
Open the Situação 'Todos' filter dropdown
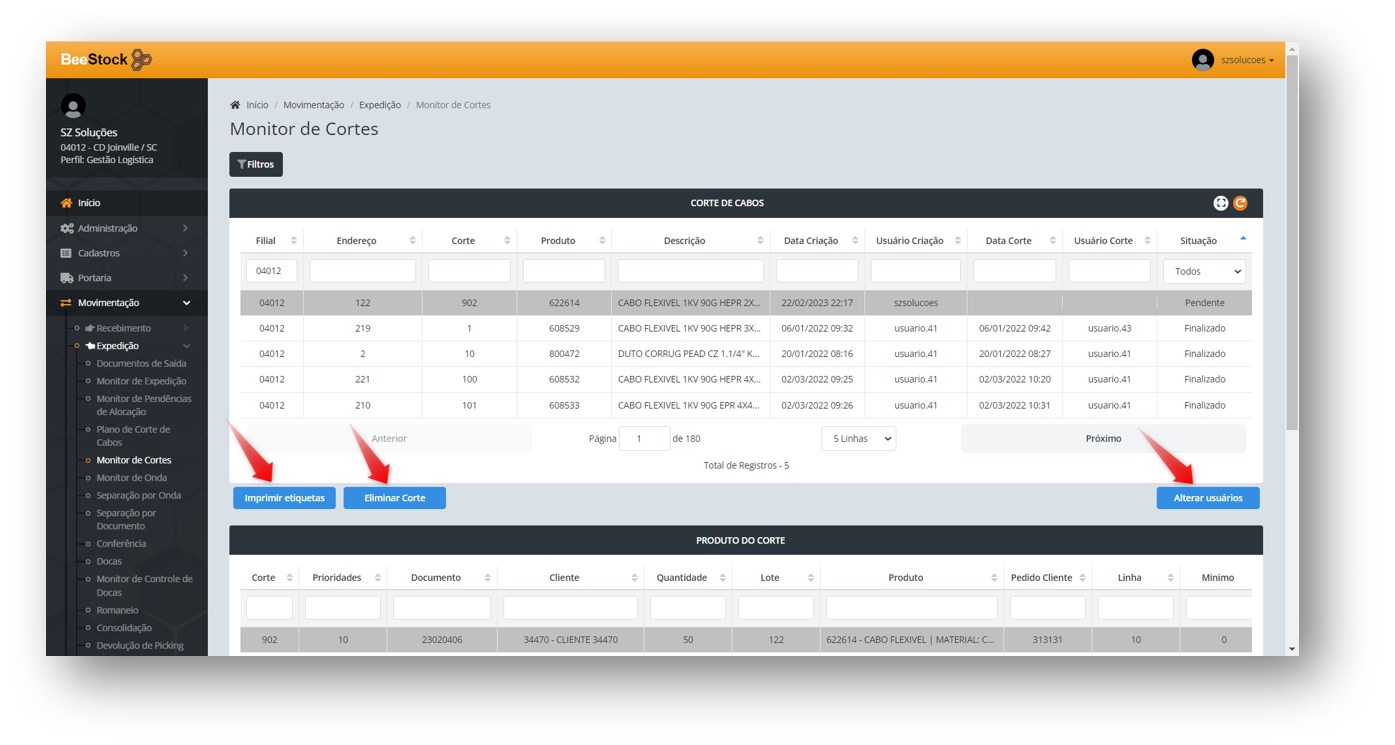click(1204, 271)
